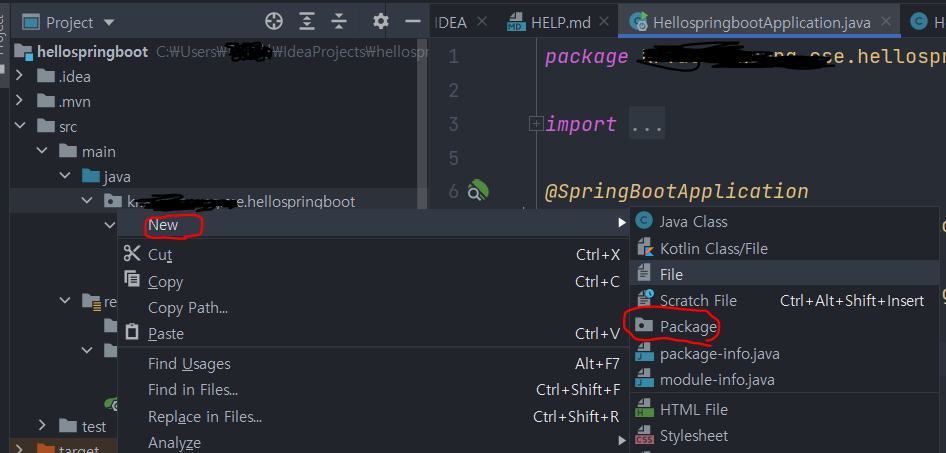Choose Find Usages from context menu
The width and height of the screenshot is (946, 453).
click(374, 364)
